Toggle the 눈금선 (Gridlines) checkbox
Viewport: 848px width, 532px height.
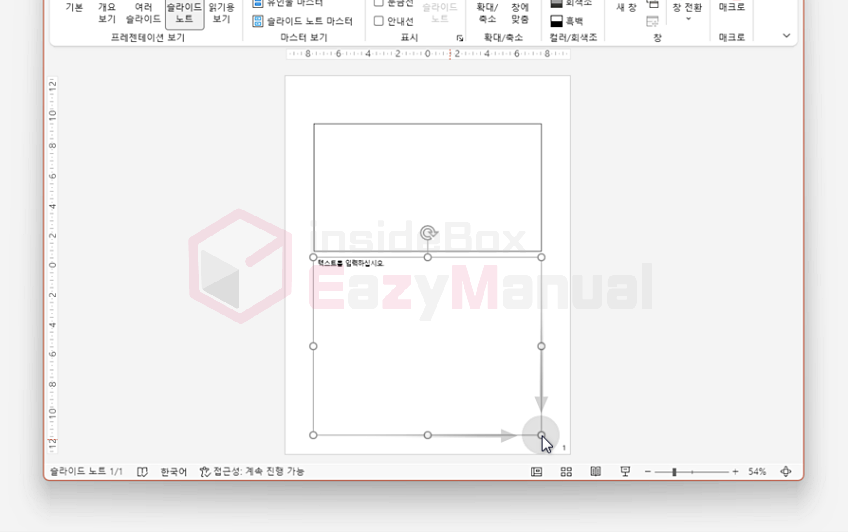tap(393, 3)
